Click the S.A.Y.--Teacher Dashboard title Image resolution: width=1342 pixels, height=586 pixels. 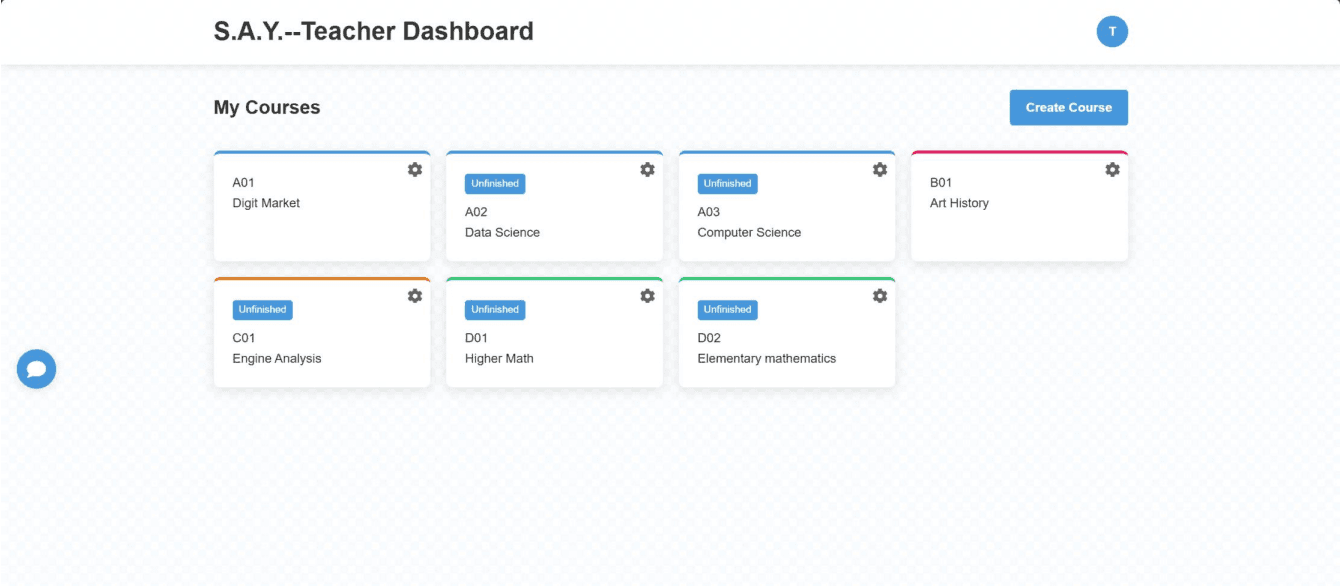373,32
